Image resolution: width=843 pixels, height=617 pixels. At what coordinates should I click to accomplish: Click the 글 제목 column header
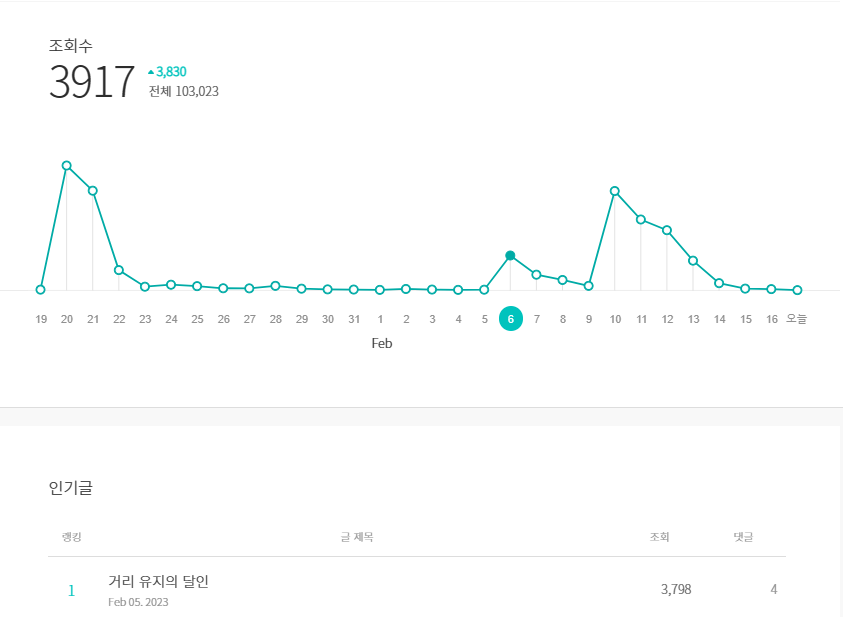coord(356,538)
